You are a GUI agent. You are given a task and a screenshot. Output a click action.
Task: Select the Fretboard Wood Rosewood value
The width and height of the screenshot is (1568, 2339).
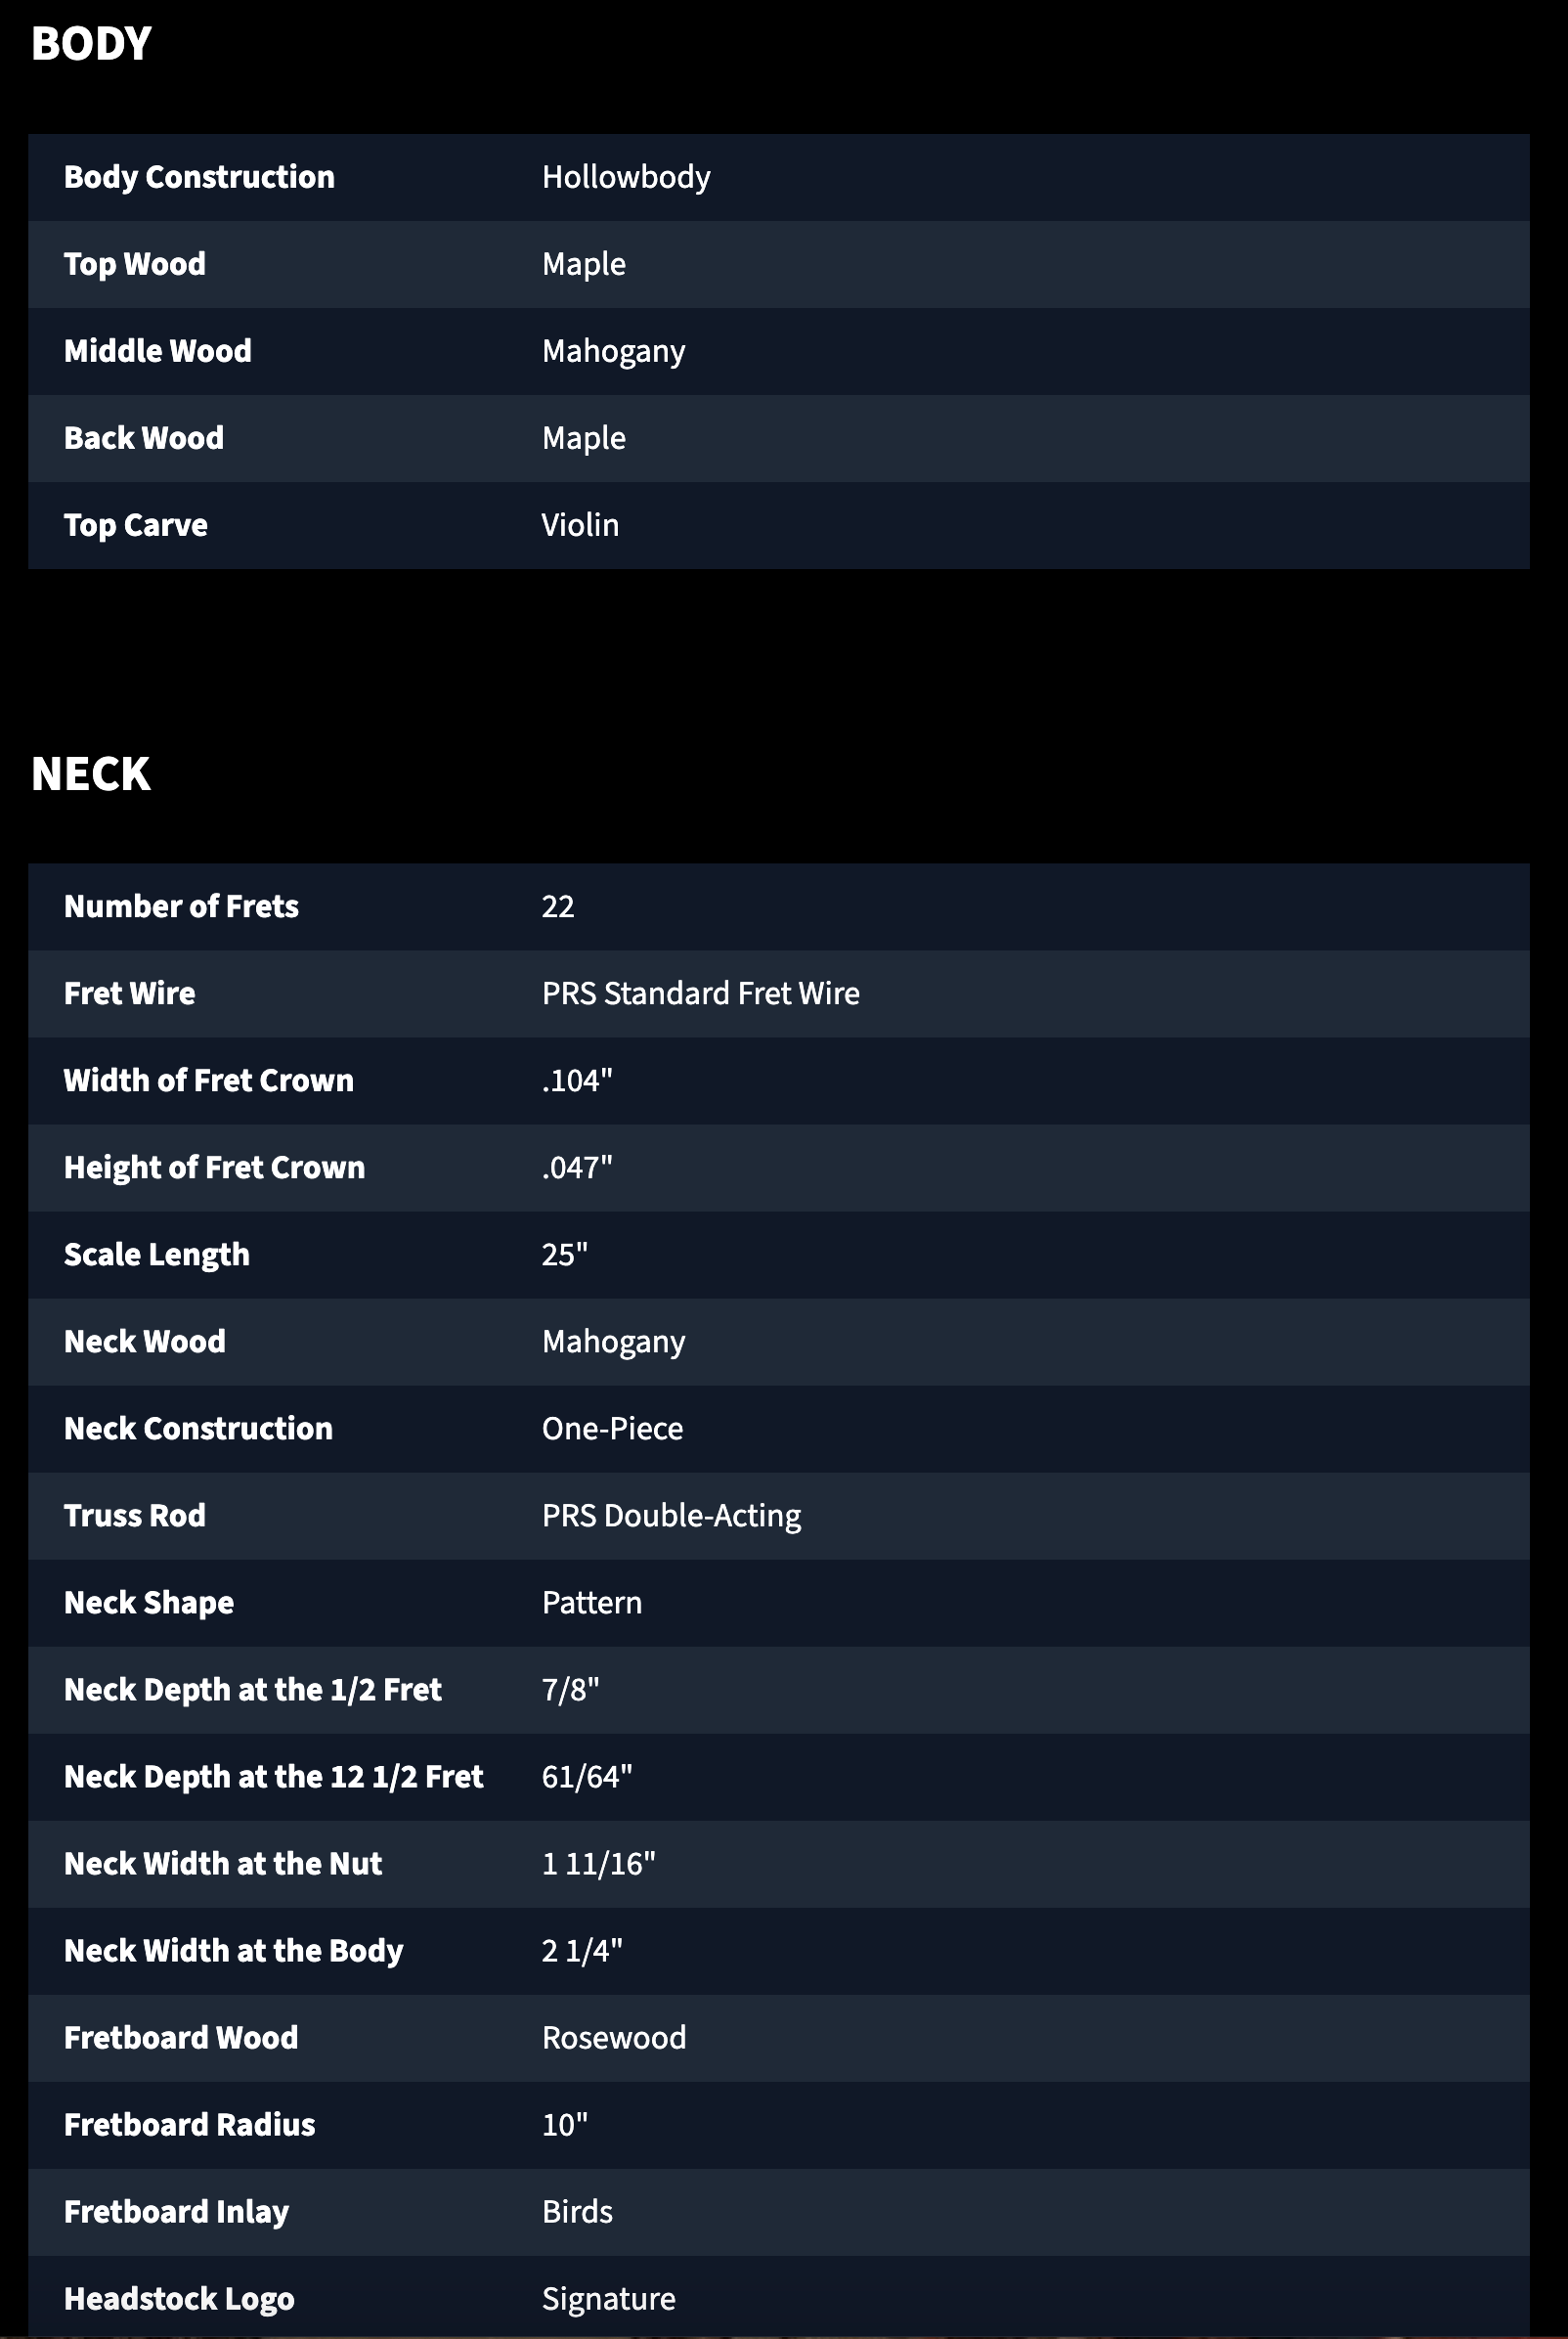coord(614,2037)
